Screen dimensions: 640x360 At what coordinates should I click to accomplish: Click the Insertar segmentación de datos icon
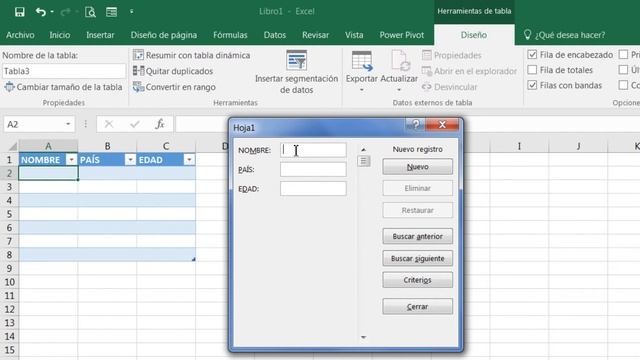tap(297, 60)
